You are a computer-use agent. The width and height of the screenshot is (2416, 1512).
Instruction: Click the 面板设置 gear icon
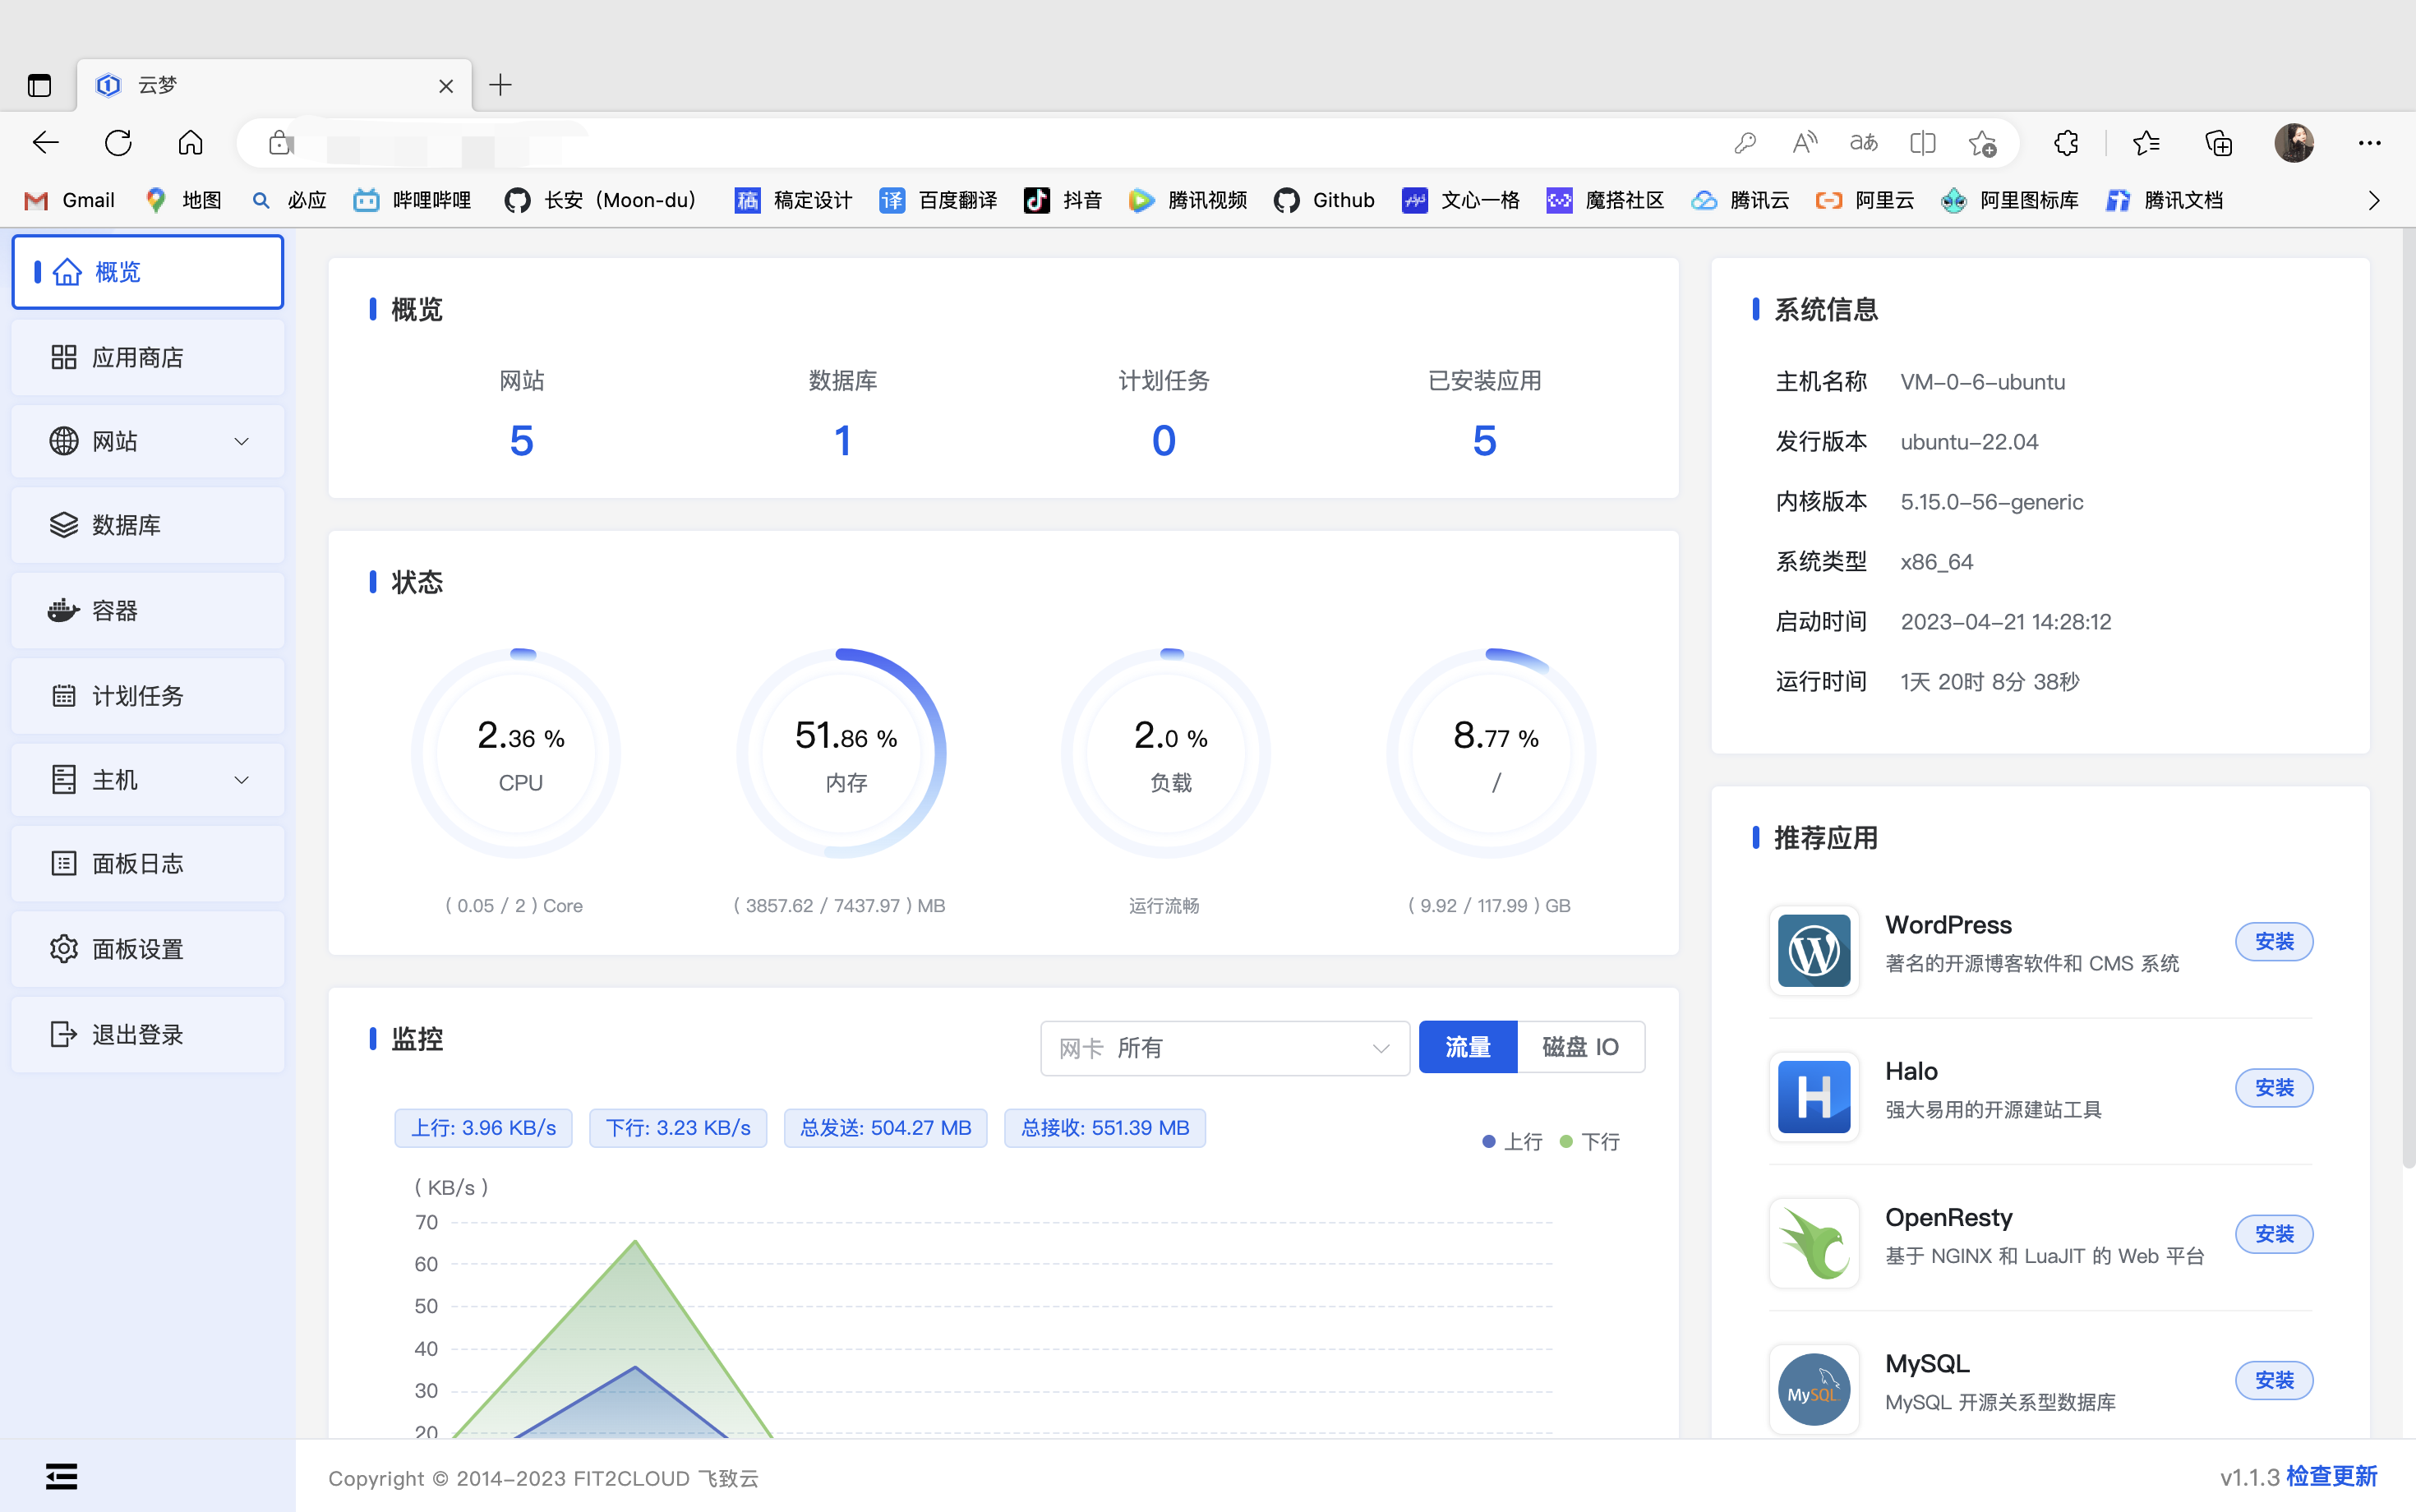click(64, 948)
